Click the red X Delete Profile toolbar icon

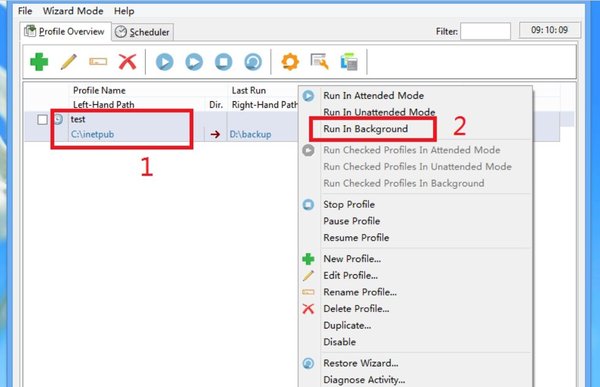(127, 62)
